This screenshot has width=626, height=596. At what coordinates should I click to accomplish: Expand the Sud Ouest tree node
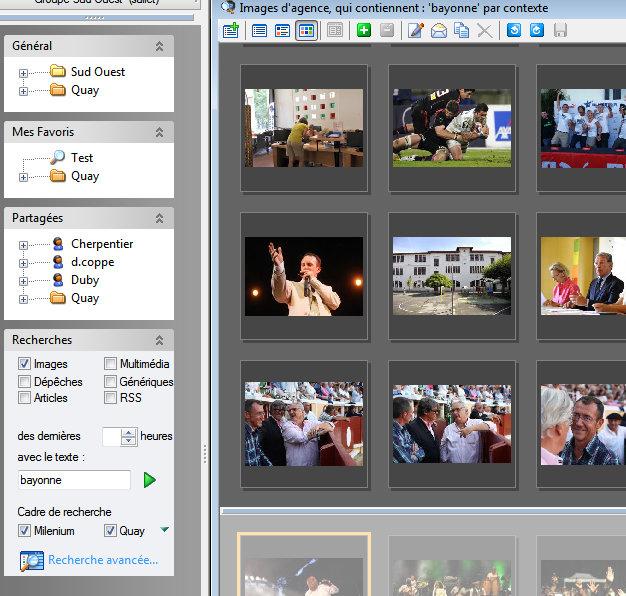pos(23,73)
